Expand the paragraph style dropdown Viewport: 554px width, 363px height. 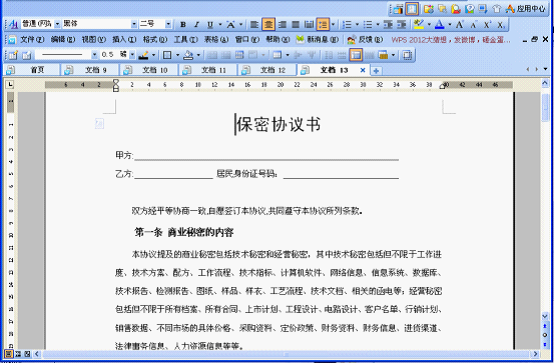tap(57, 24)
